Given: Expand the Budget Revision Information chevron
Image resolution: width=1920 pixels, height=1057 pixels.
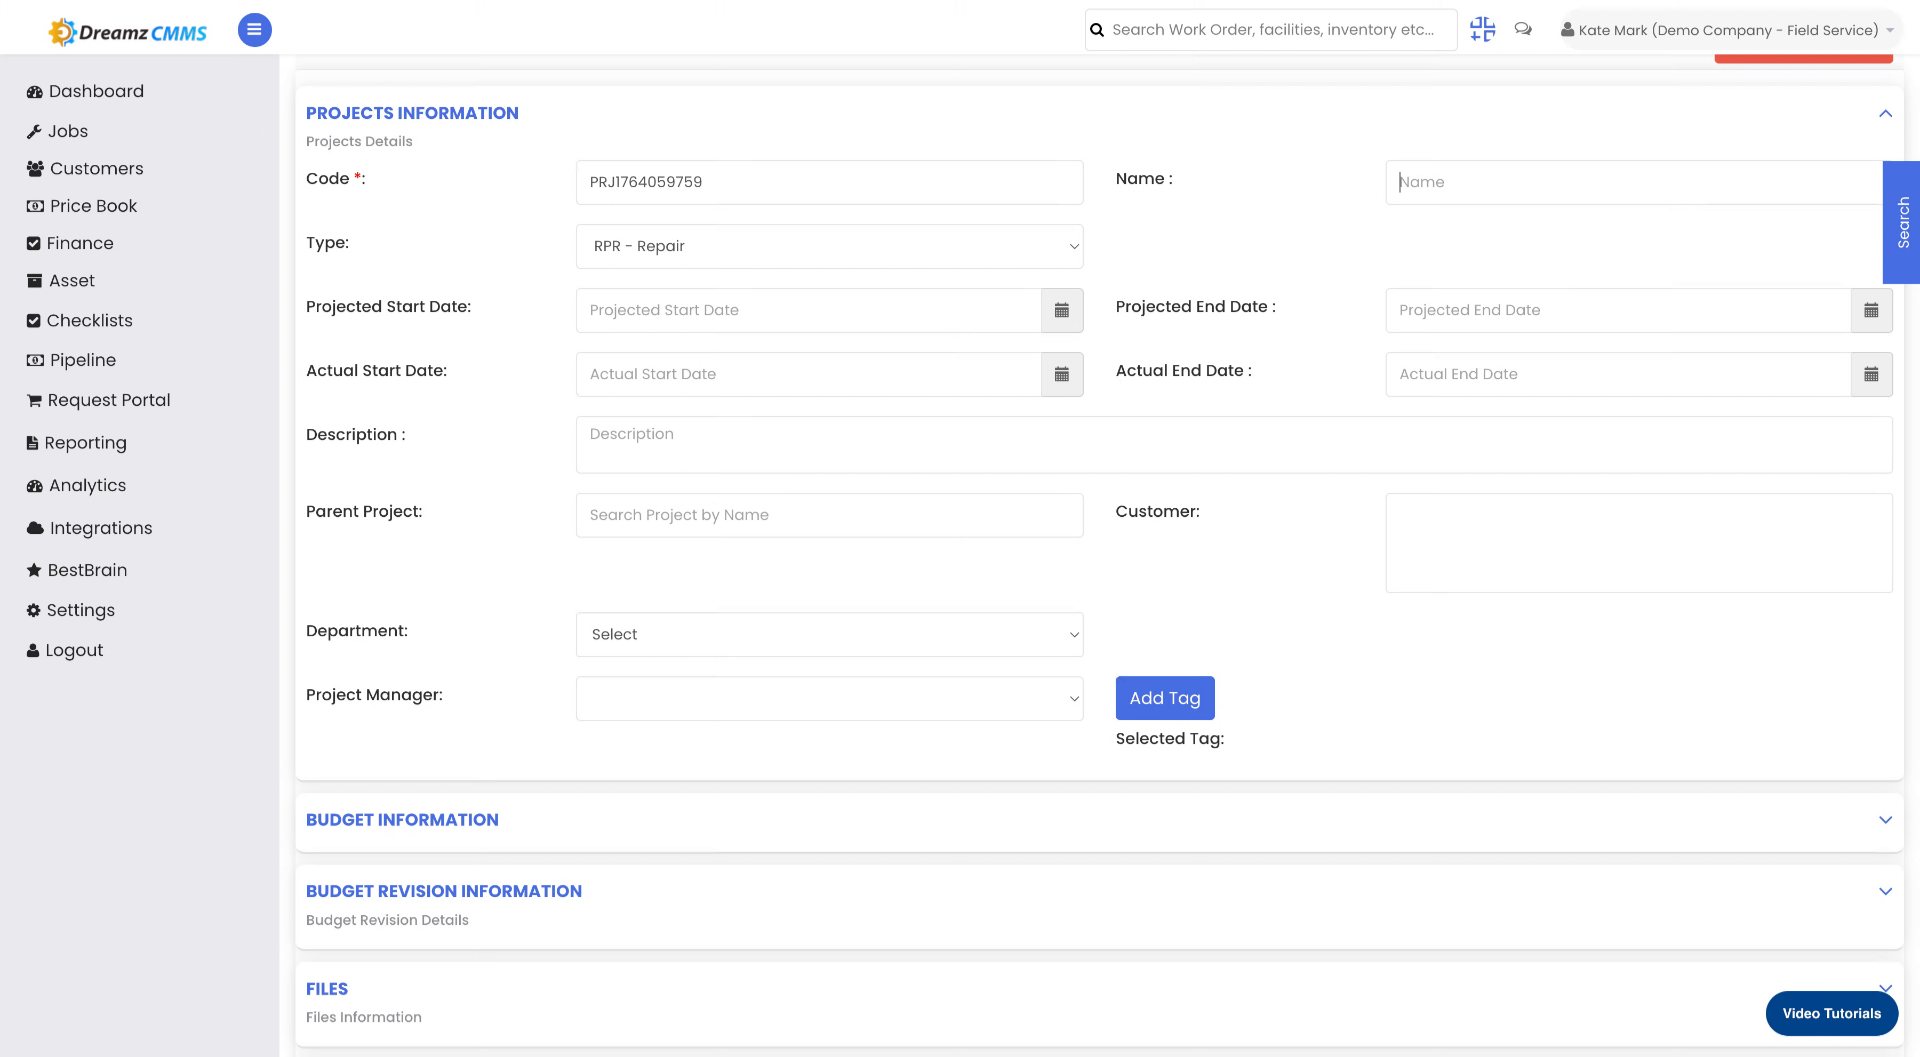Looking at the screenshot, I should [1885, 892].
